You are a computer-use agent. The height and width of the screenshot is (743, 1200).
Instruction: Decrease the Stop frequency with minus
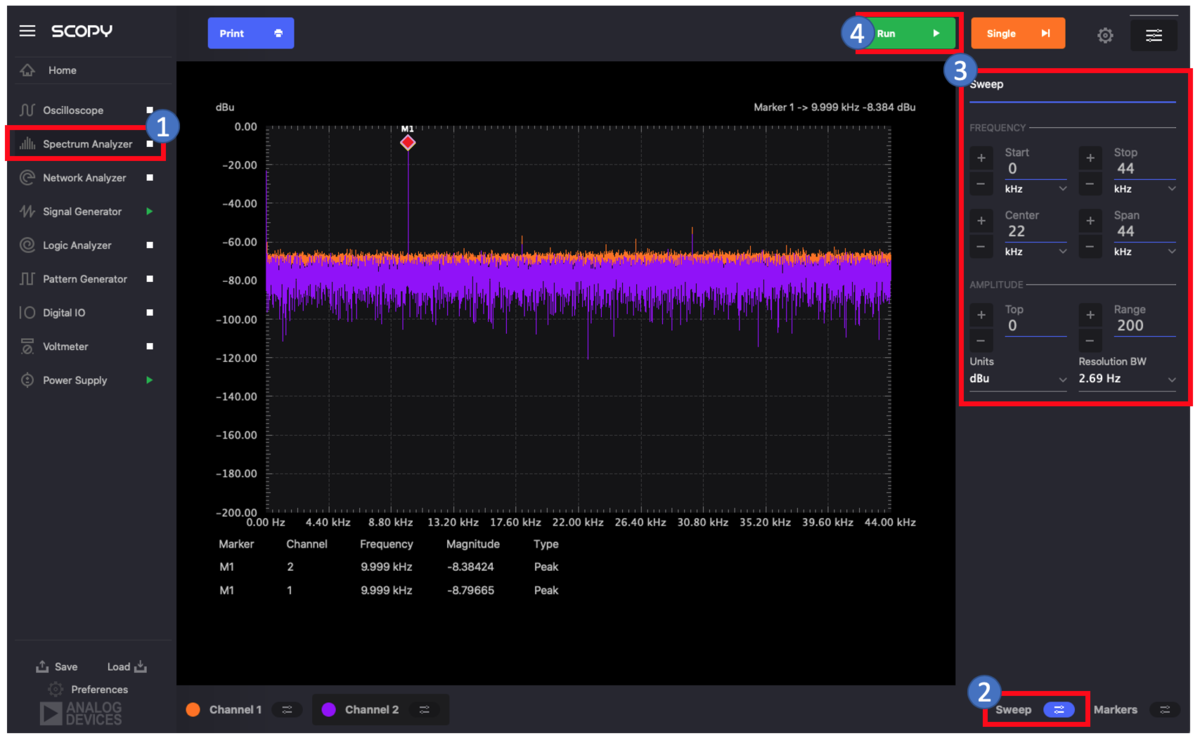coord(1091,184)
